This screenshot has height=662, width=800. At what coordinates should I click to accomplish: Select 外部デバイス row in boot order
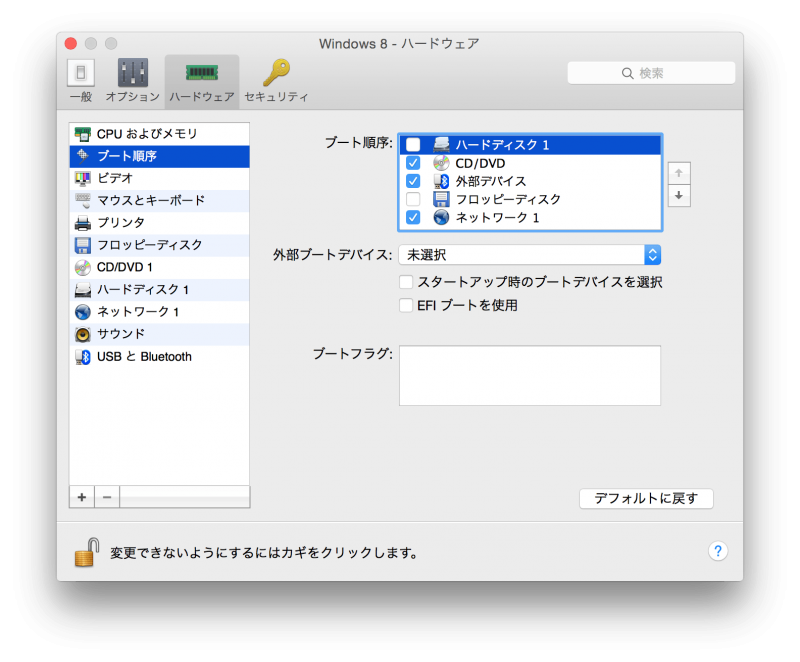(530, 181)
